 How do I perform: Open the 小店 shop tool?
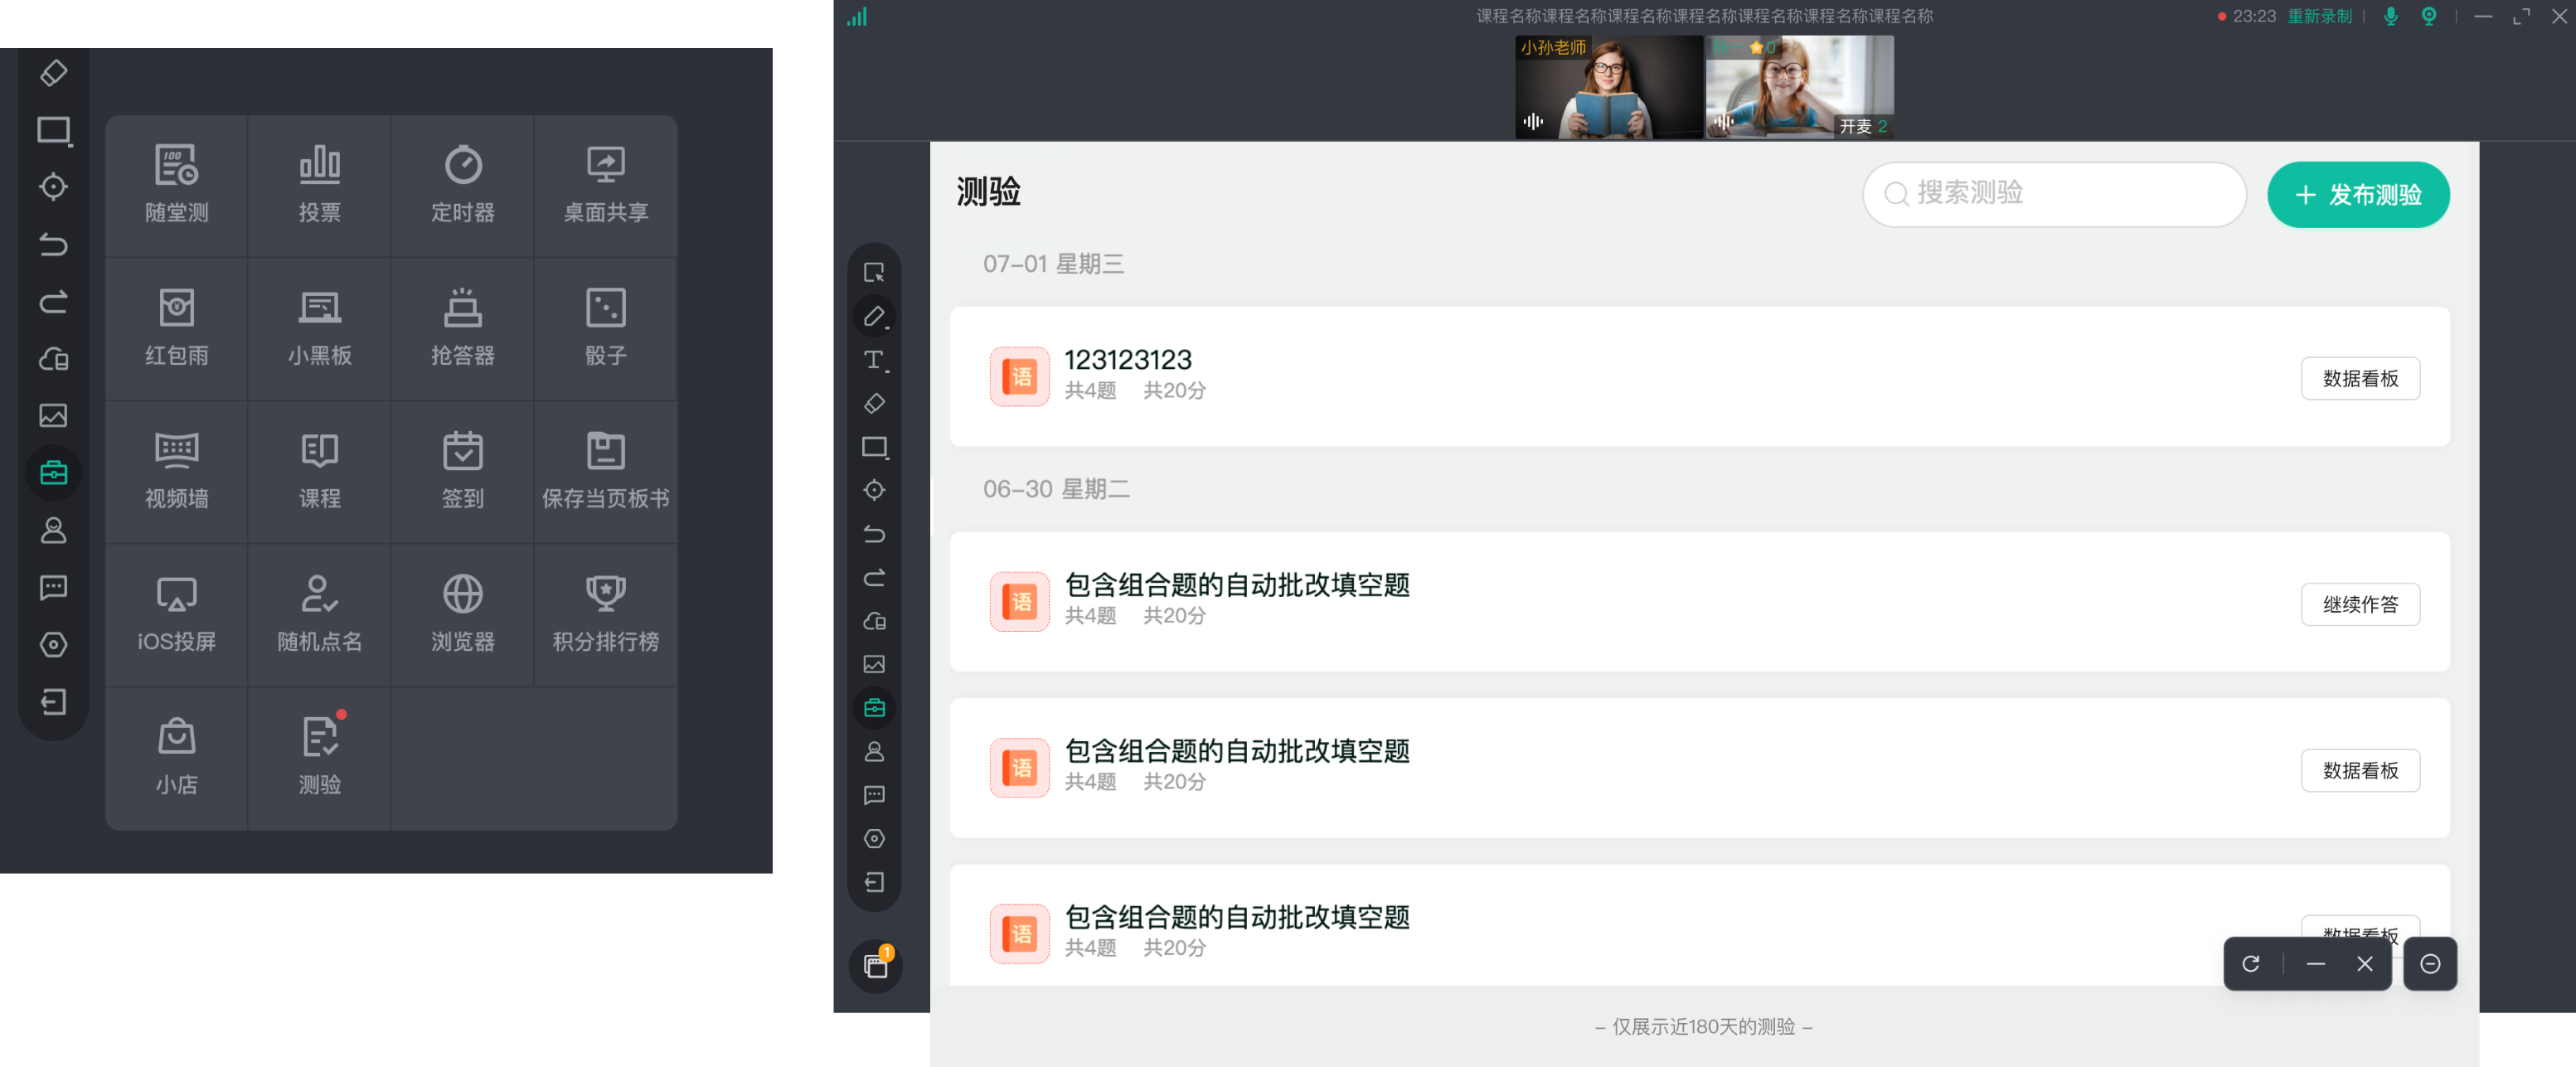(x=176, y=758)
